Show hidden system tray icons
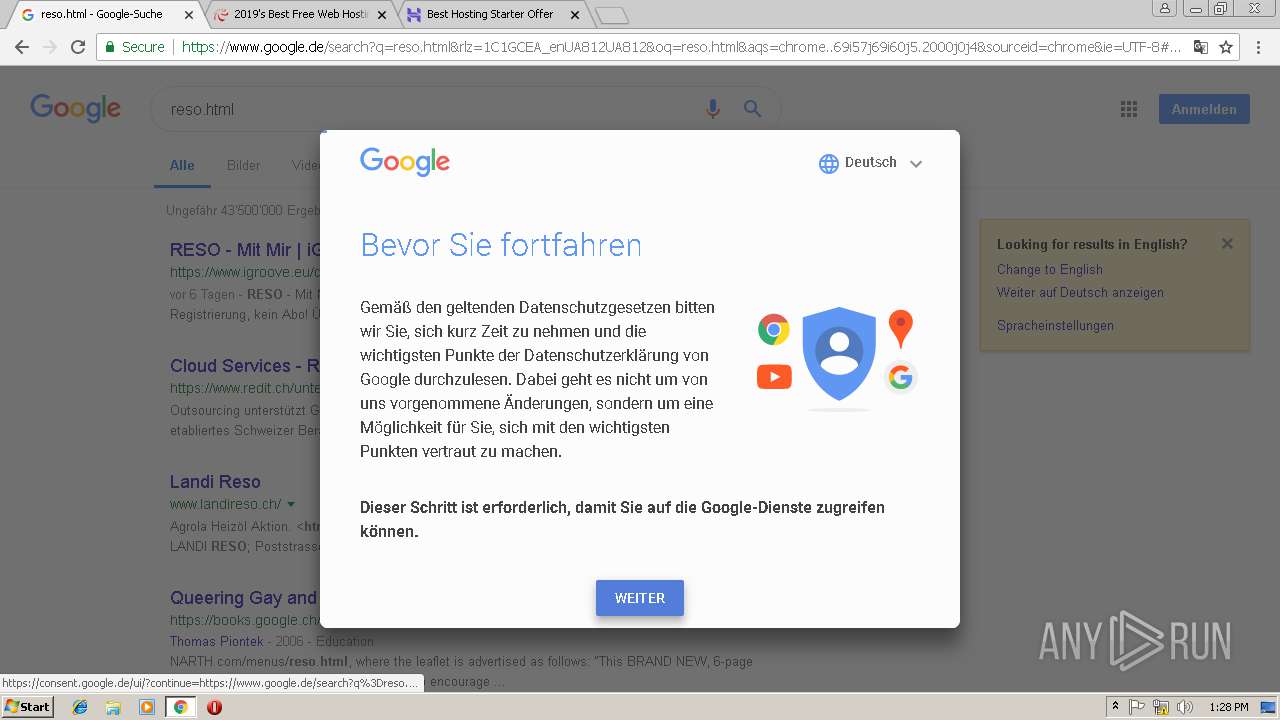The image size is (1280, 720). pyautogui.click(x=1116, y=707)
